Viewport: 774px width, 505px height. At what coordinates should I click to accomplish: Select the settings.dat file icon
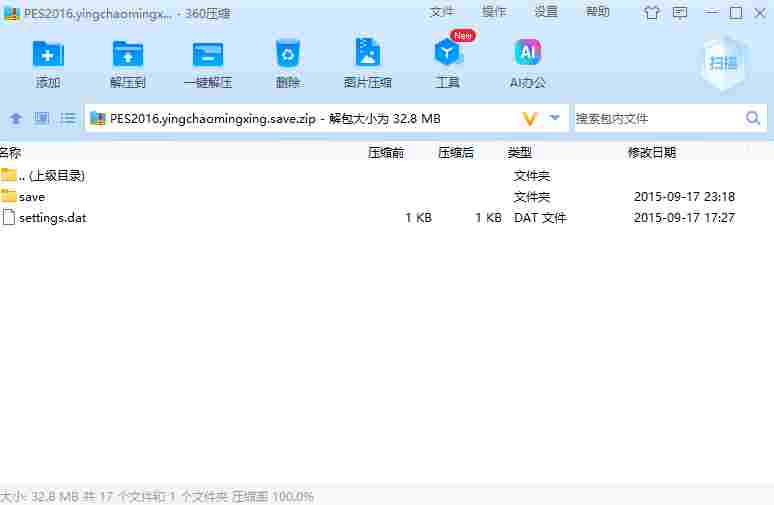8,217
